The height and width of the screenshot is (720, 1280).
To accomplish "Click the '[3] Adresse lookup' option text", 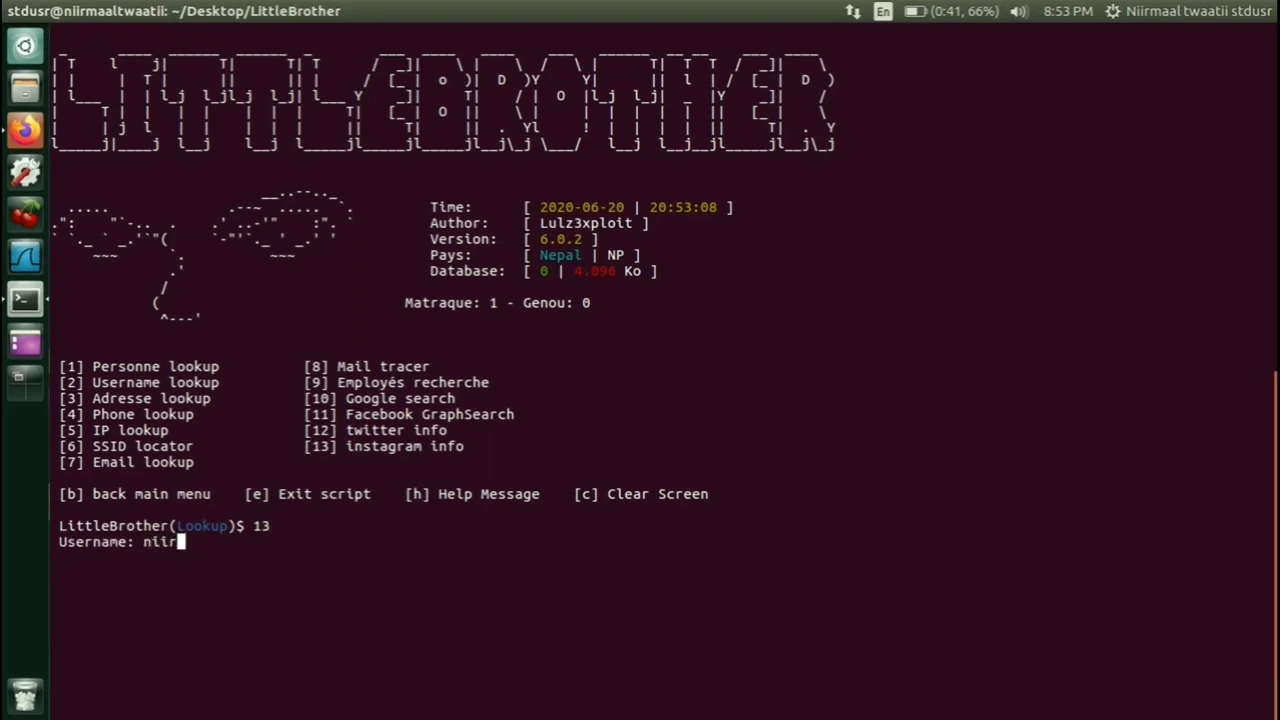I will pos(135,399).
